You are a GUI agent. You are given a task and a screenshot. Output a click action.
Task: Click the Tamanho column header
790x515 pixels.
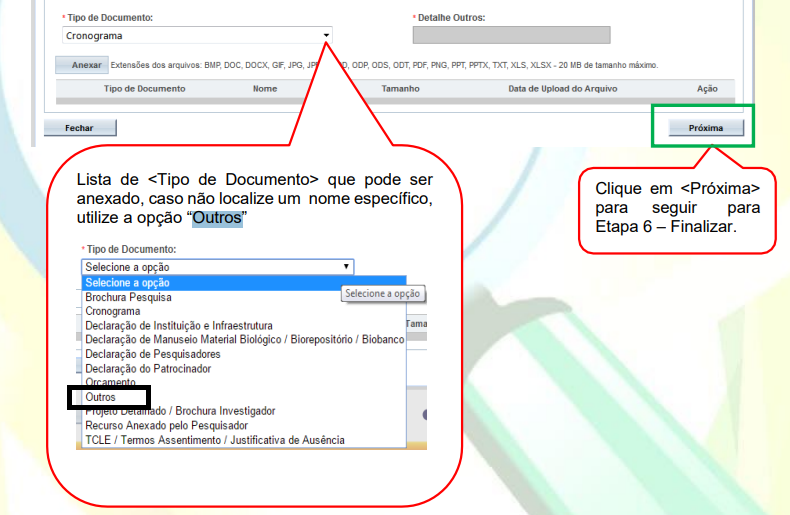coord(400,89)
